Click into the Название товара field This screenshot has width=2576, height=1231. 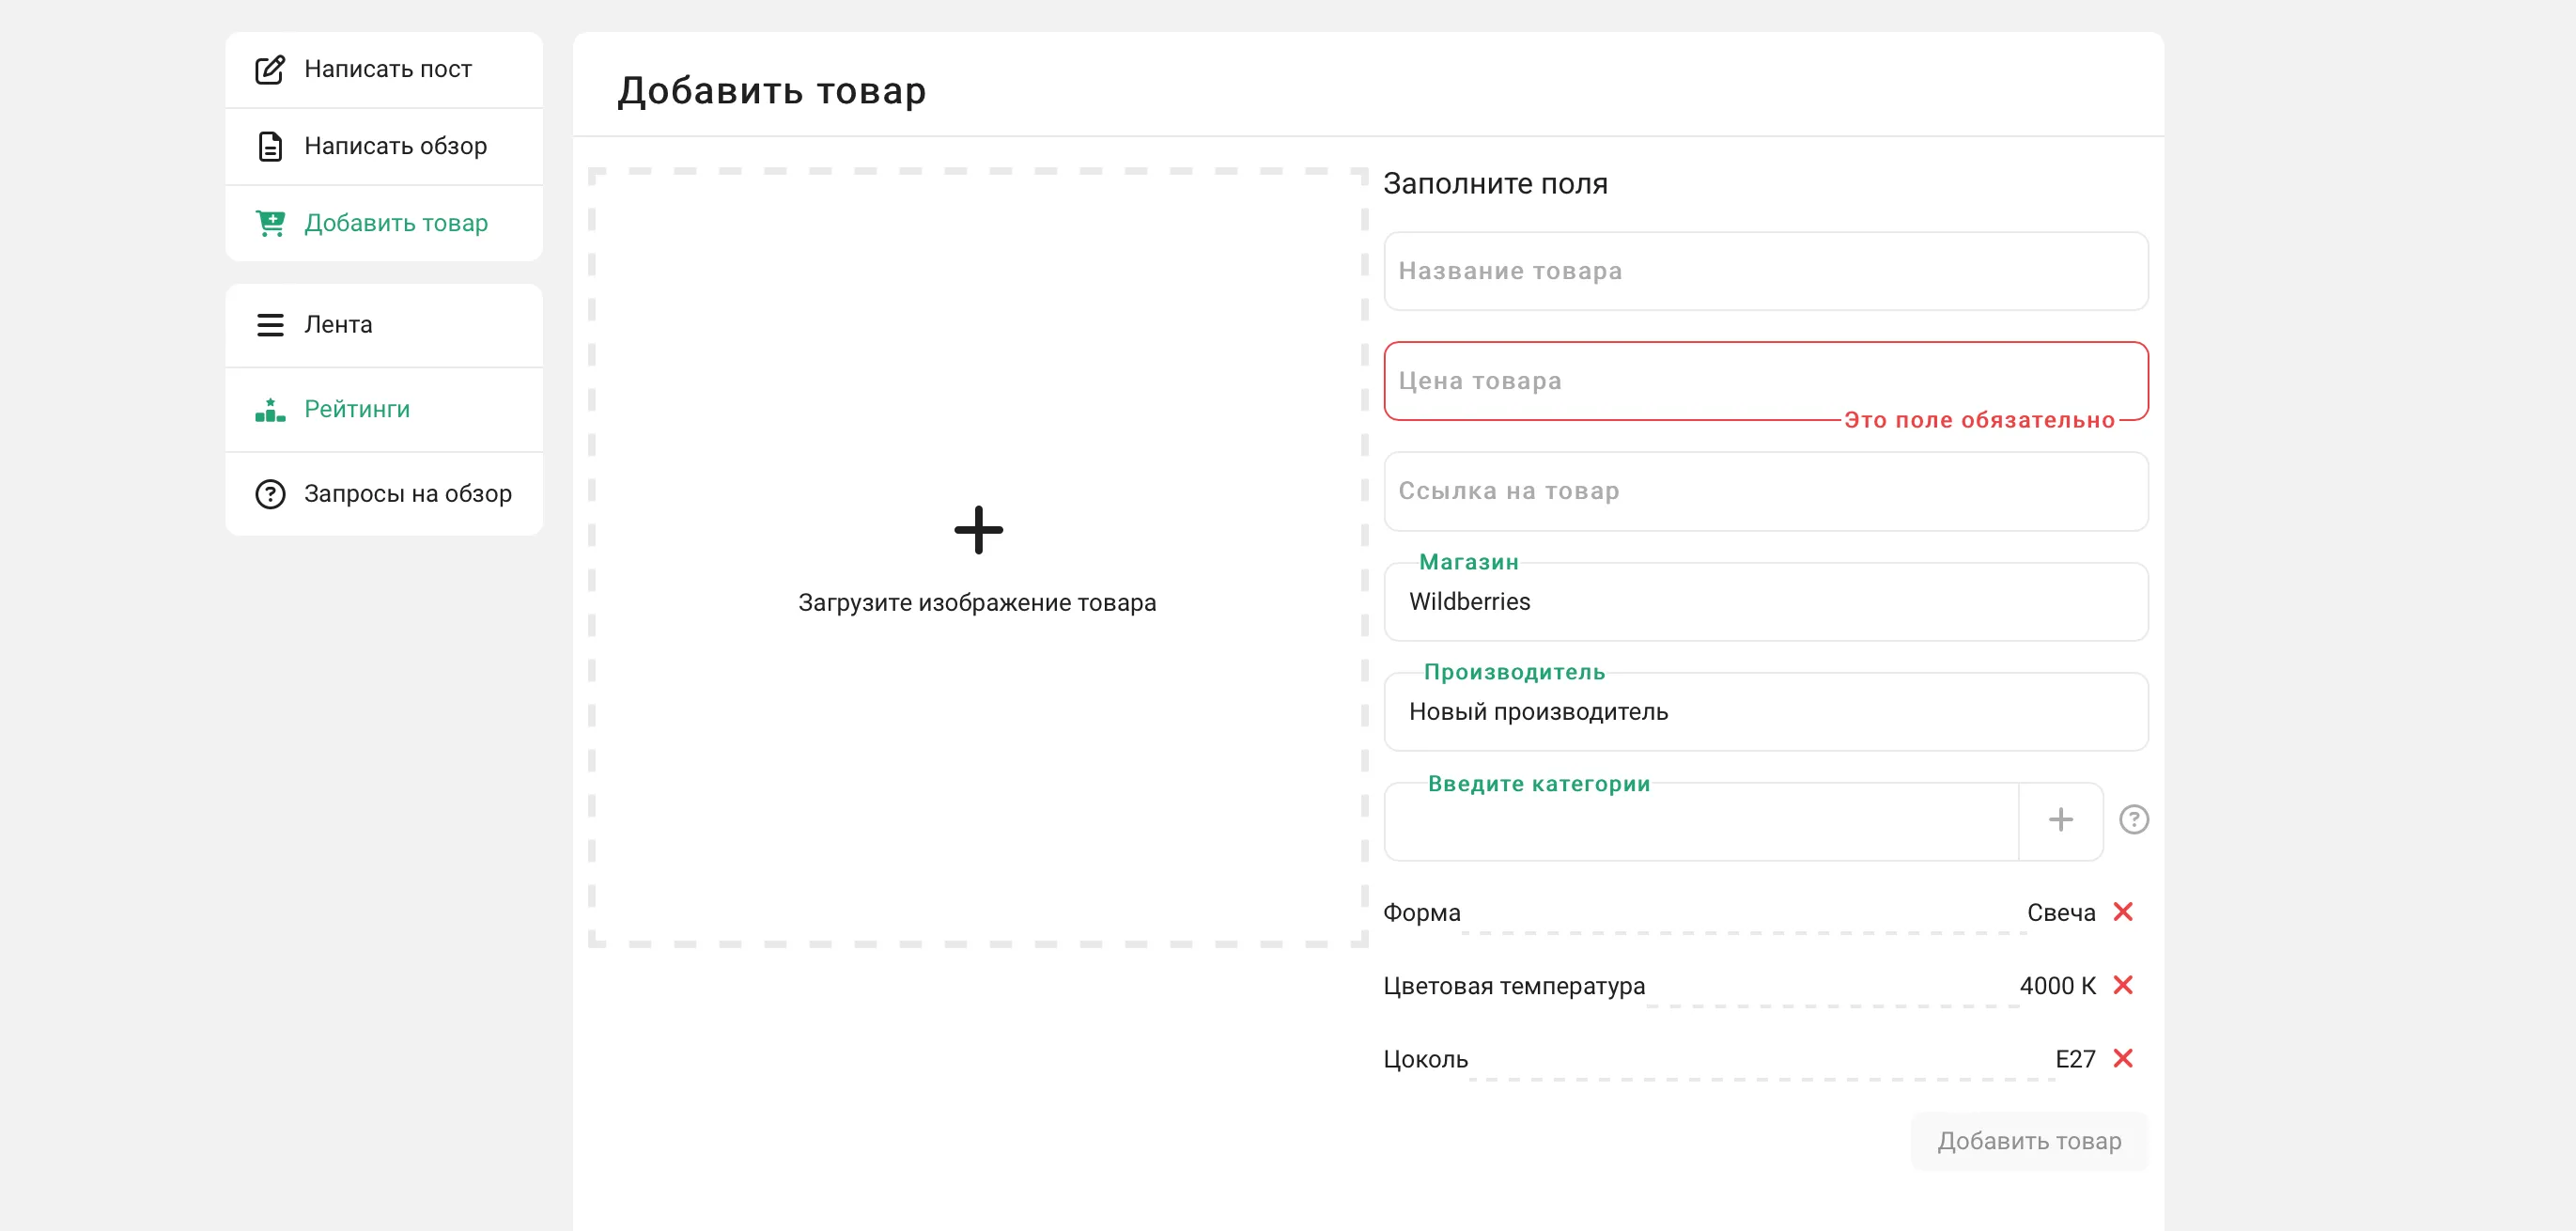[x=1765, y=271]
